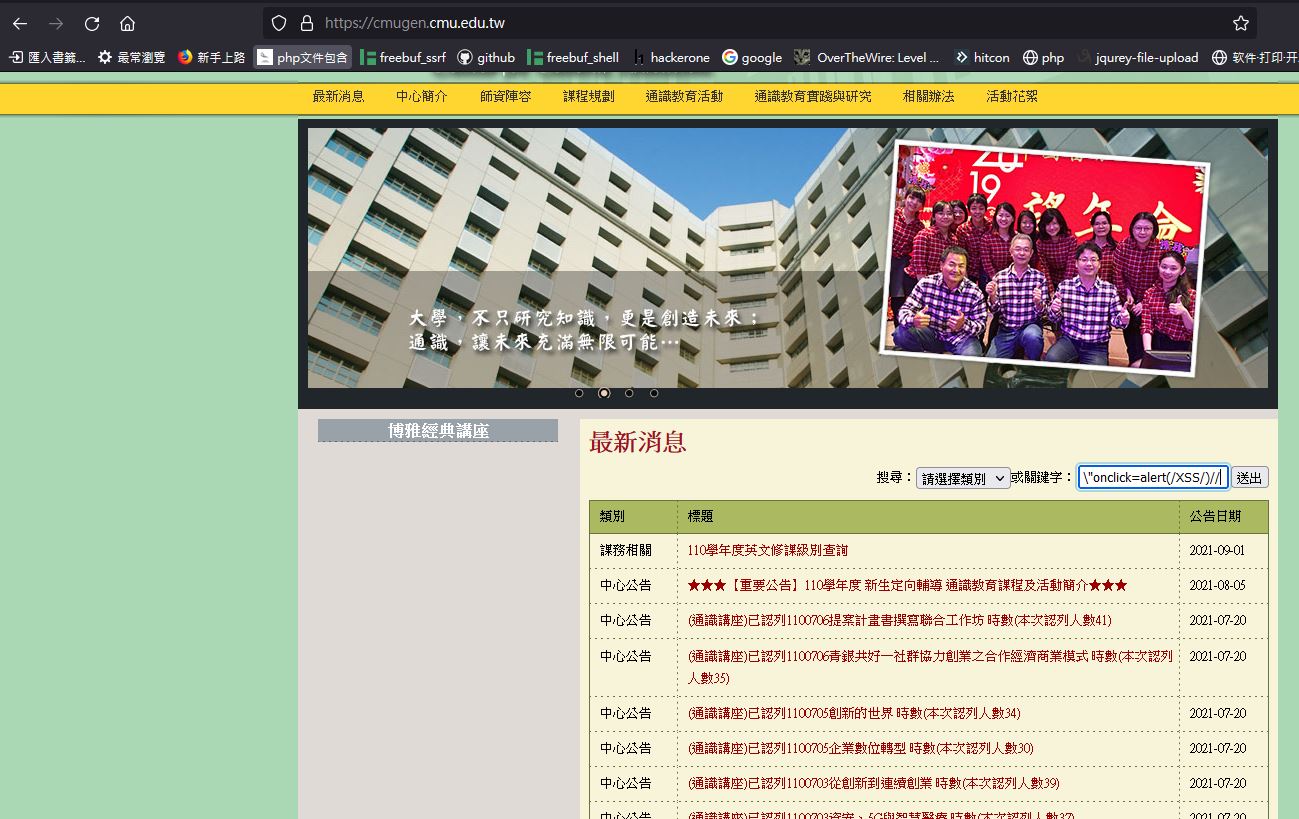Click the 博雅經典講座 sidebar heading
The height and width of the screenshot is (819, 1299).
pos(438,431)
